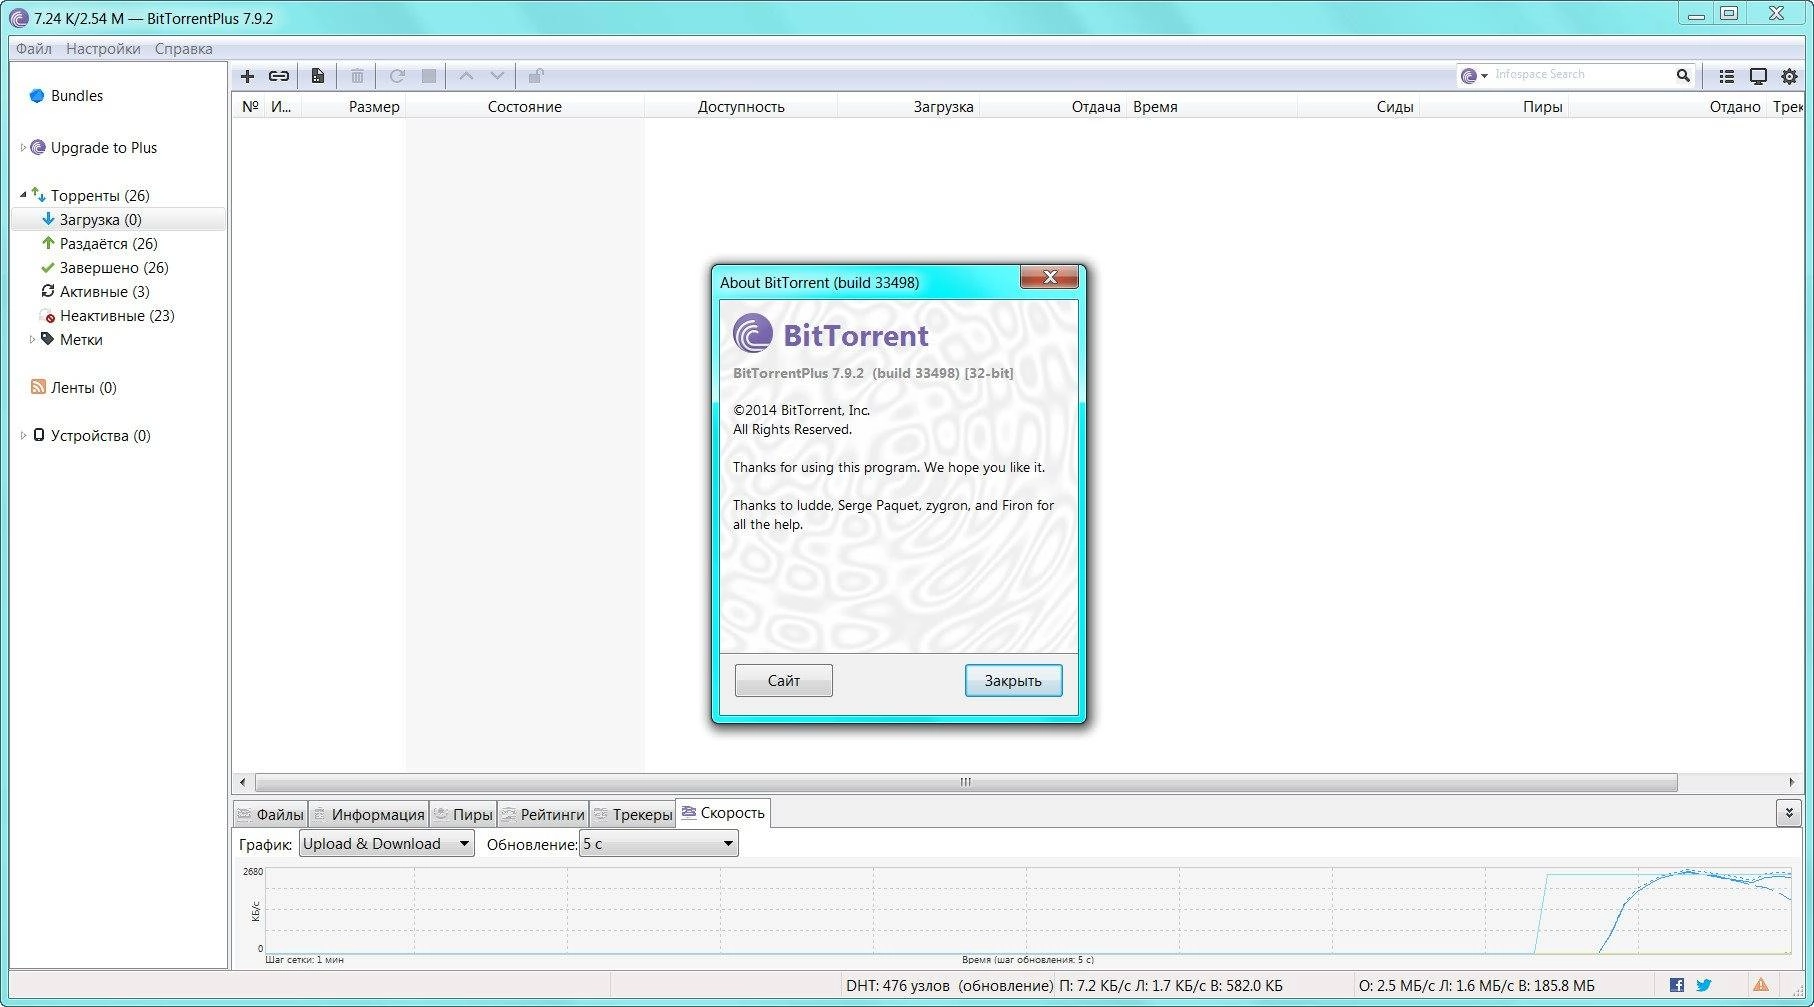Open the Настройки menu
Viewport: 1814px width, 1007px height.
pos(103,48)
